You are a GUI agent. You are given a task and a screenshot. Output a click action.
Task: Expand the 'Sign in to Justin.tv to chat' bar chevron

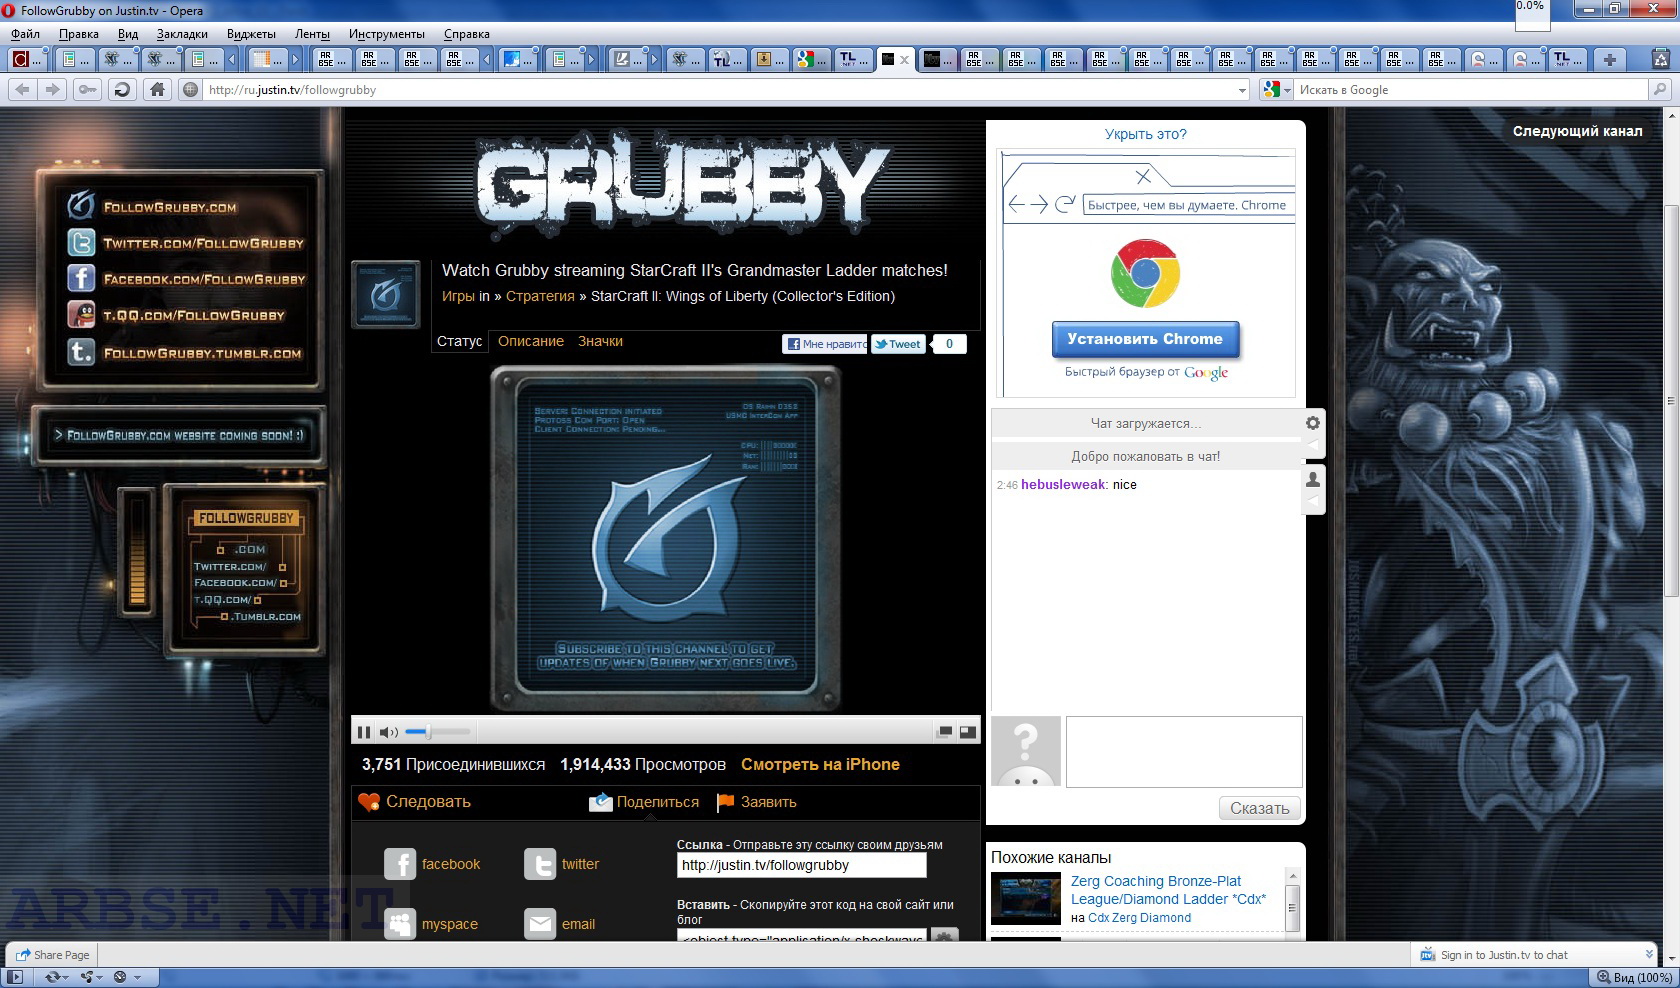(1648, 954)
